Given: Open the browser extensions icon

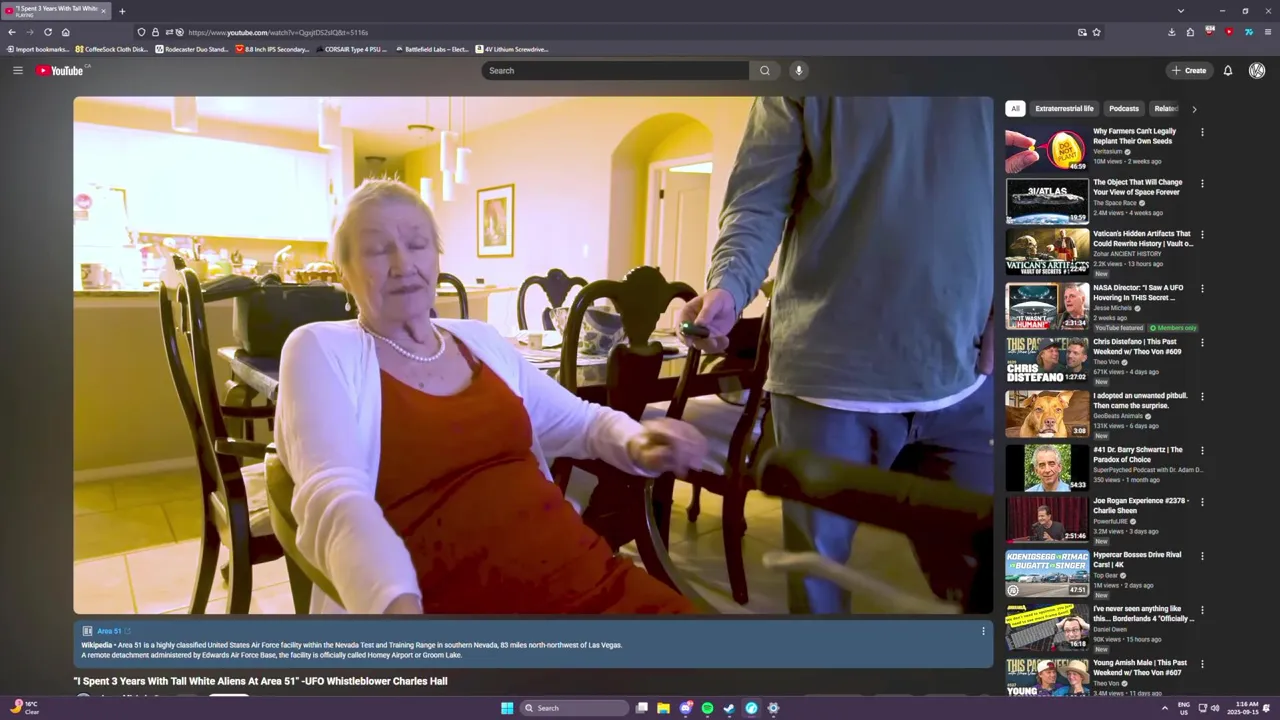Looking at the screenshot, I should point(1190,32).
